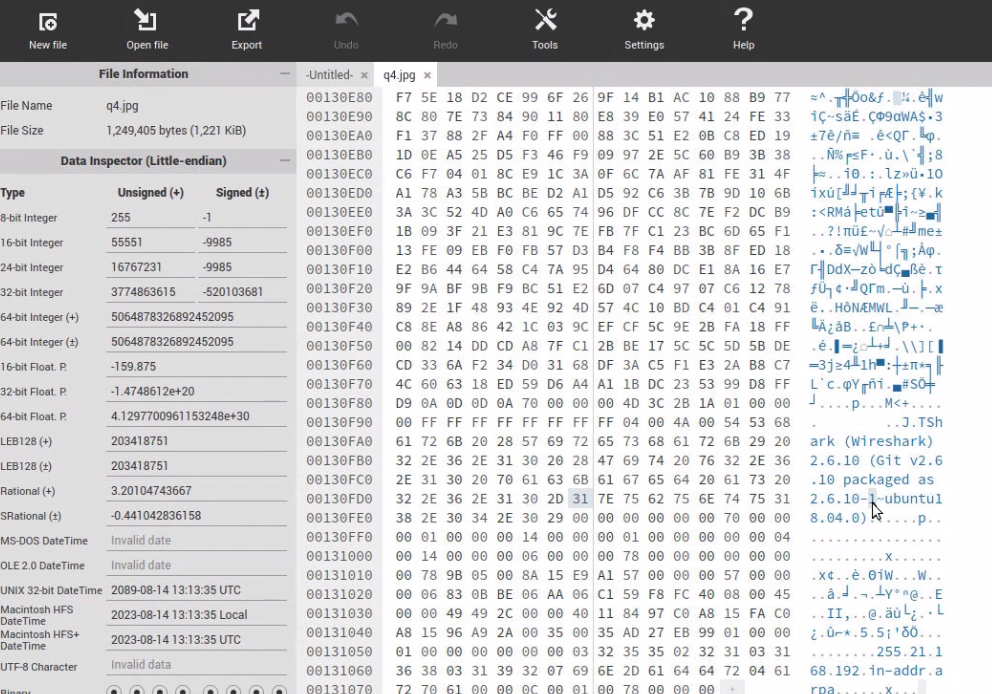Click Macintosh HFS DateTime Local value
This screenshot has height=694, width=992.
point(196,615)
